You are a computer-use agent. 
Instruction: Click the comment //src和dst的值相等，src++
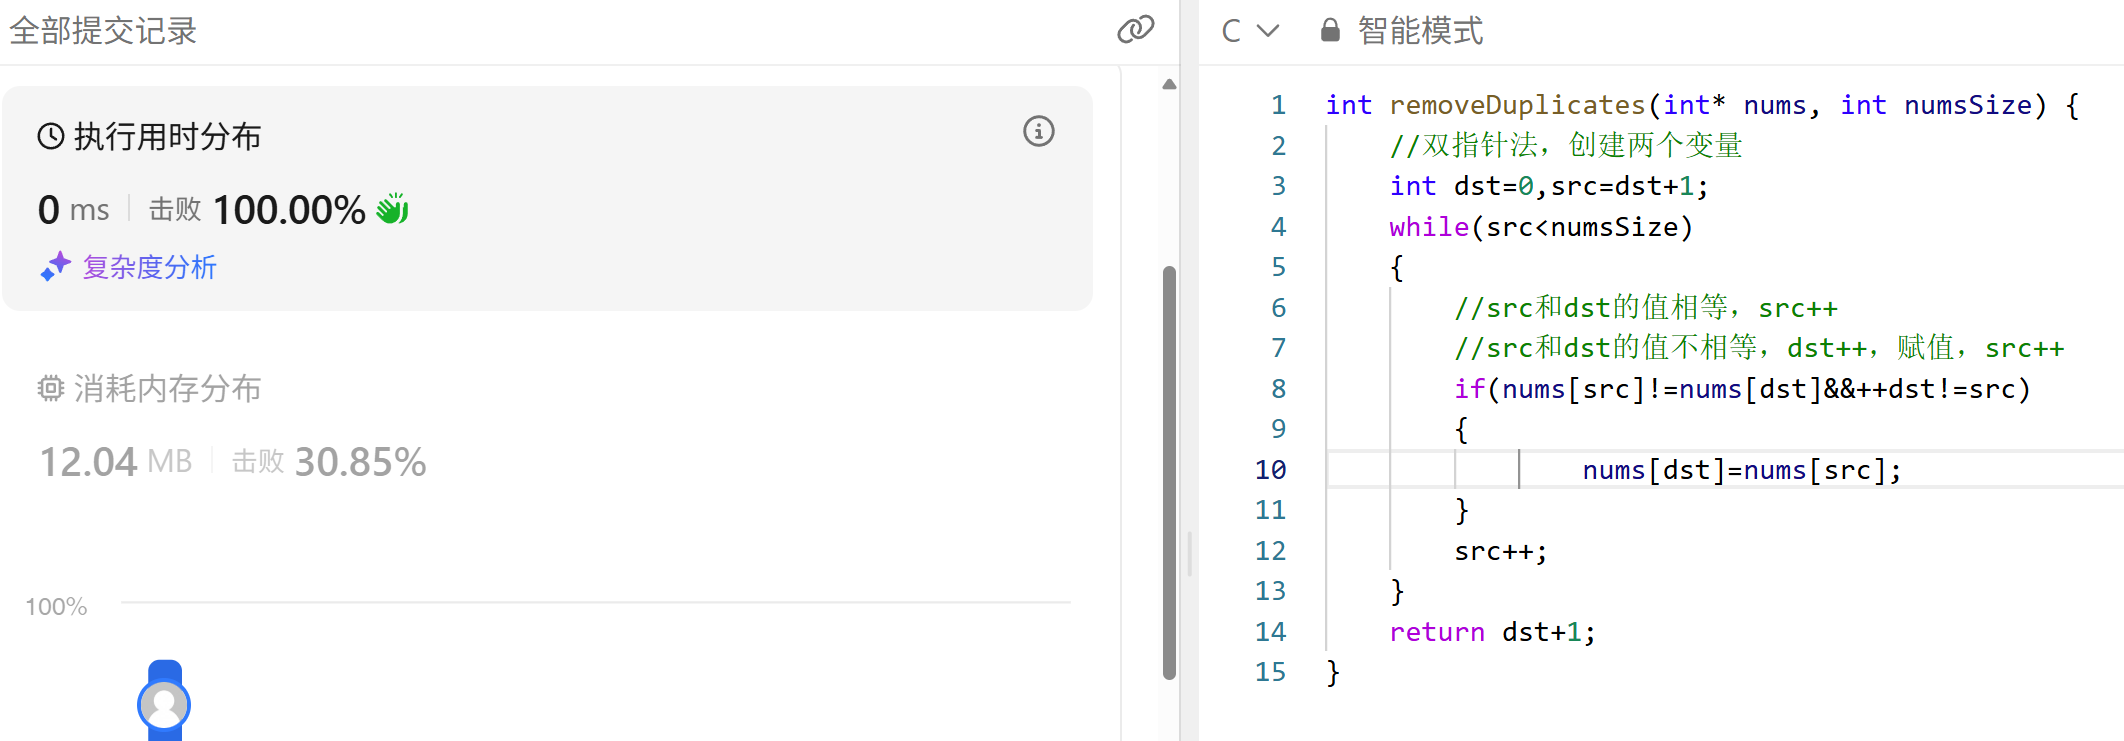coord(1646,308)
